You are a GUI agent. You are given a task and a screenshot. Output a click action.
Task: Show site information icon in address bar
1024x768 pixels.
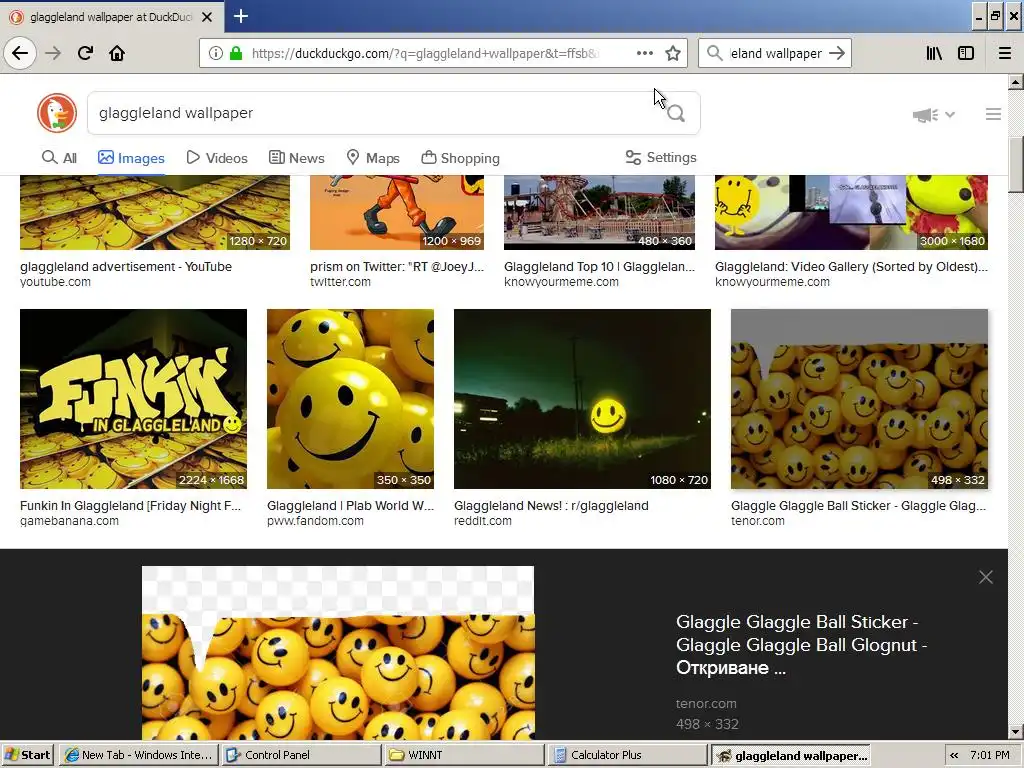click(215, 54)
